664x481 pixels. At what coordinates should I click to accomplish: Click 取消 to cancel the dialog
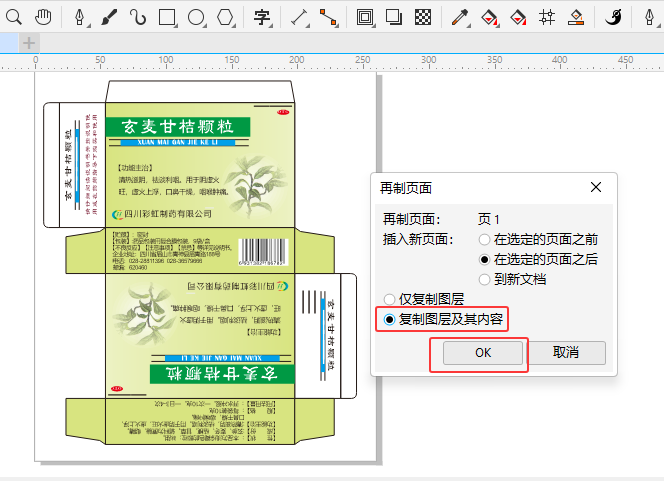point(566,352)
